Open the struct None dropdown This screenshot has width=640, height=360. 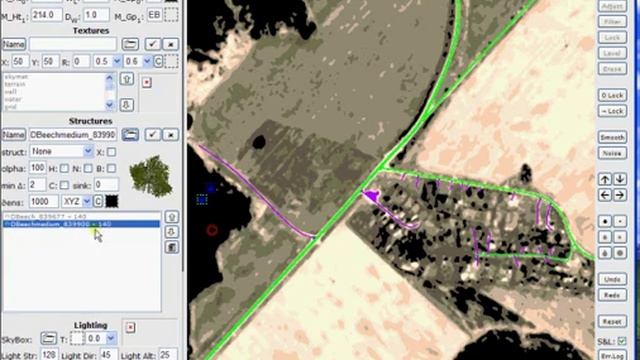coord(88,151)
